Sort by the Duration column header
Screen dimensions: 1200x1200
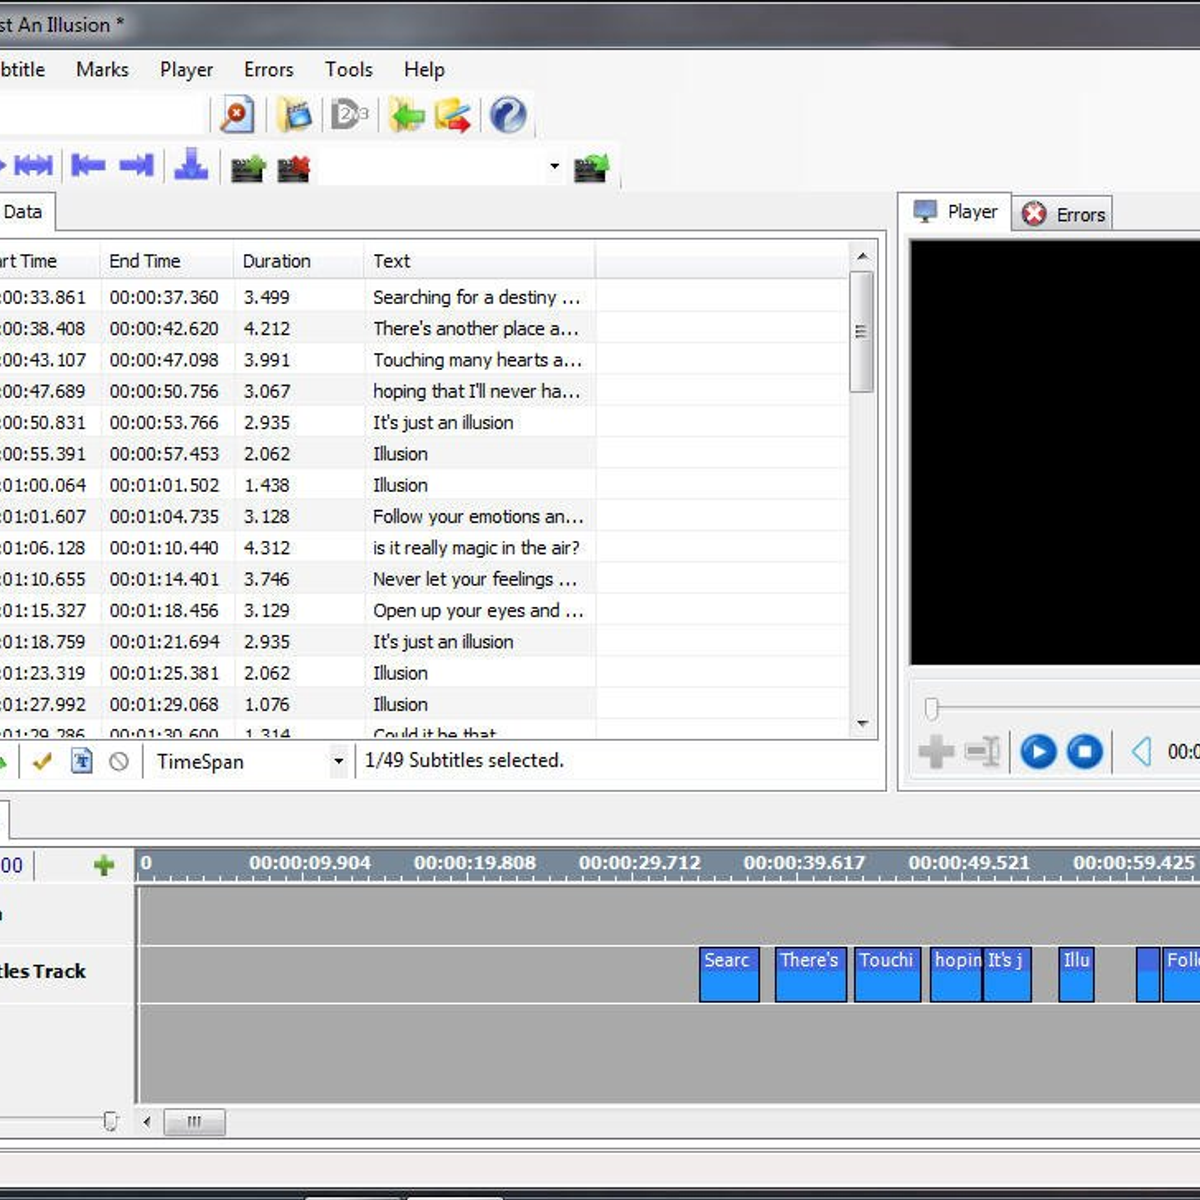[277, 261]
